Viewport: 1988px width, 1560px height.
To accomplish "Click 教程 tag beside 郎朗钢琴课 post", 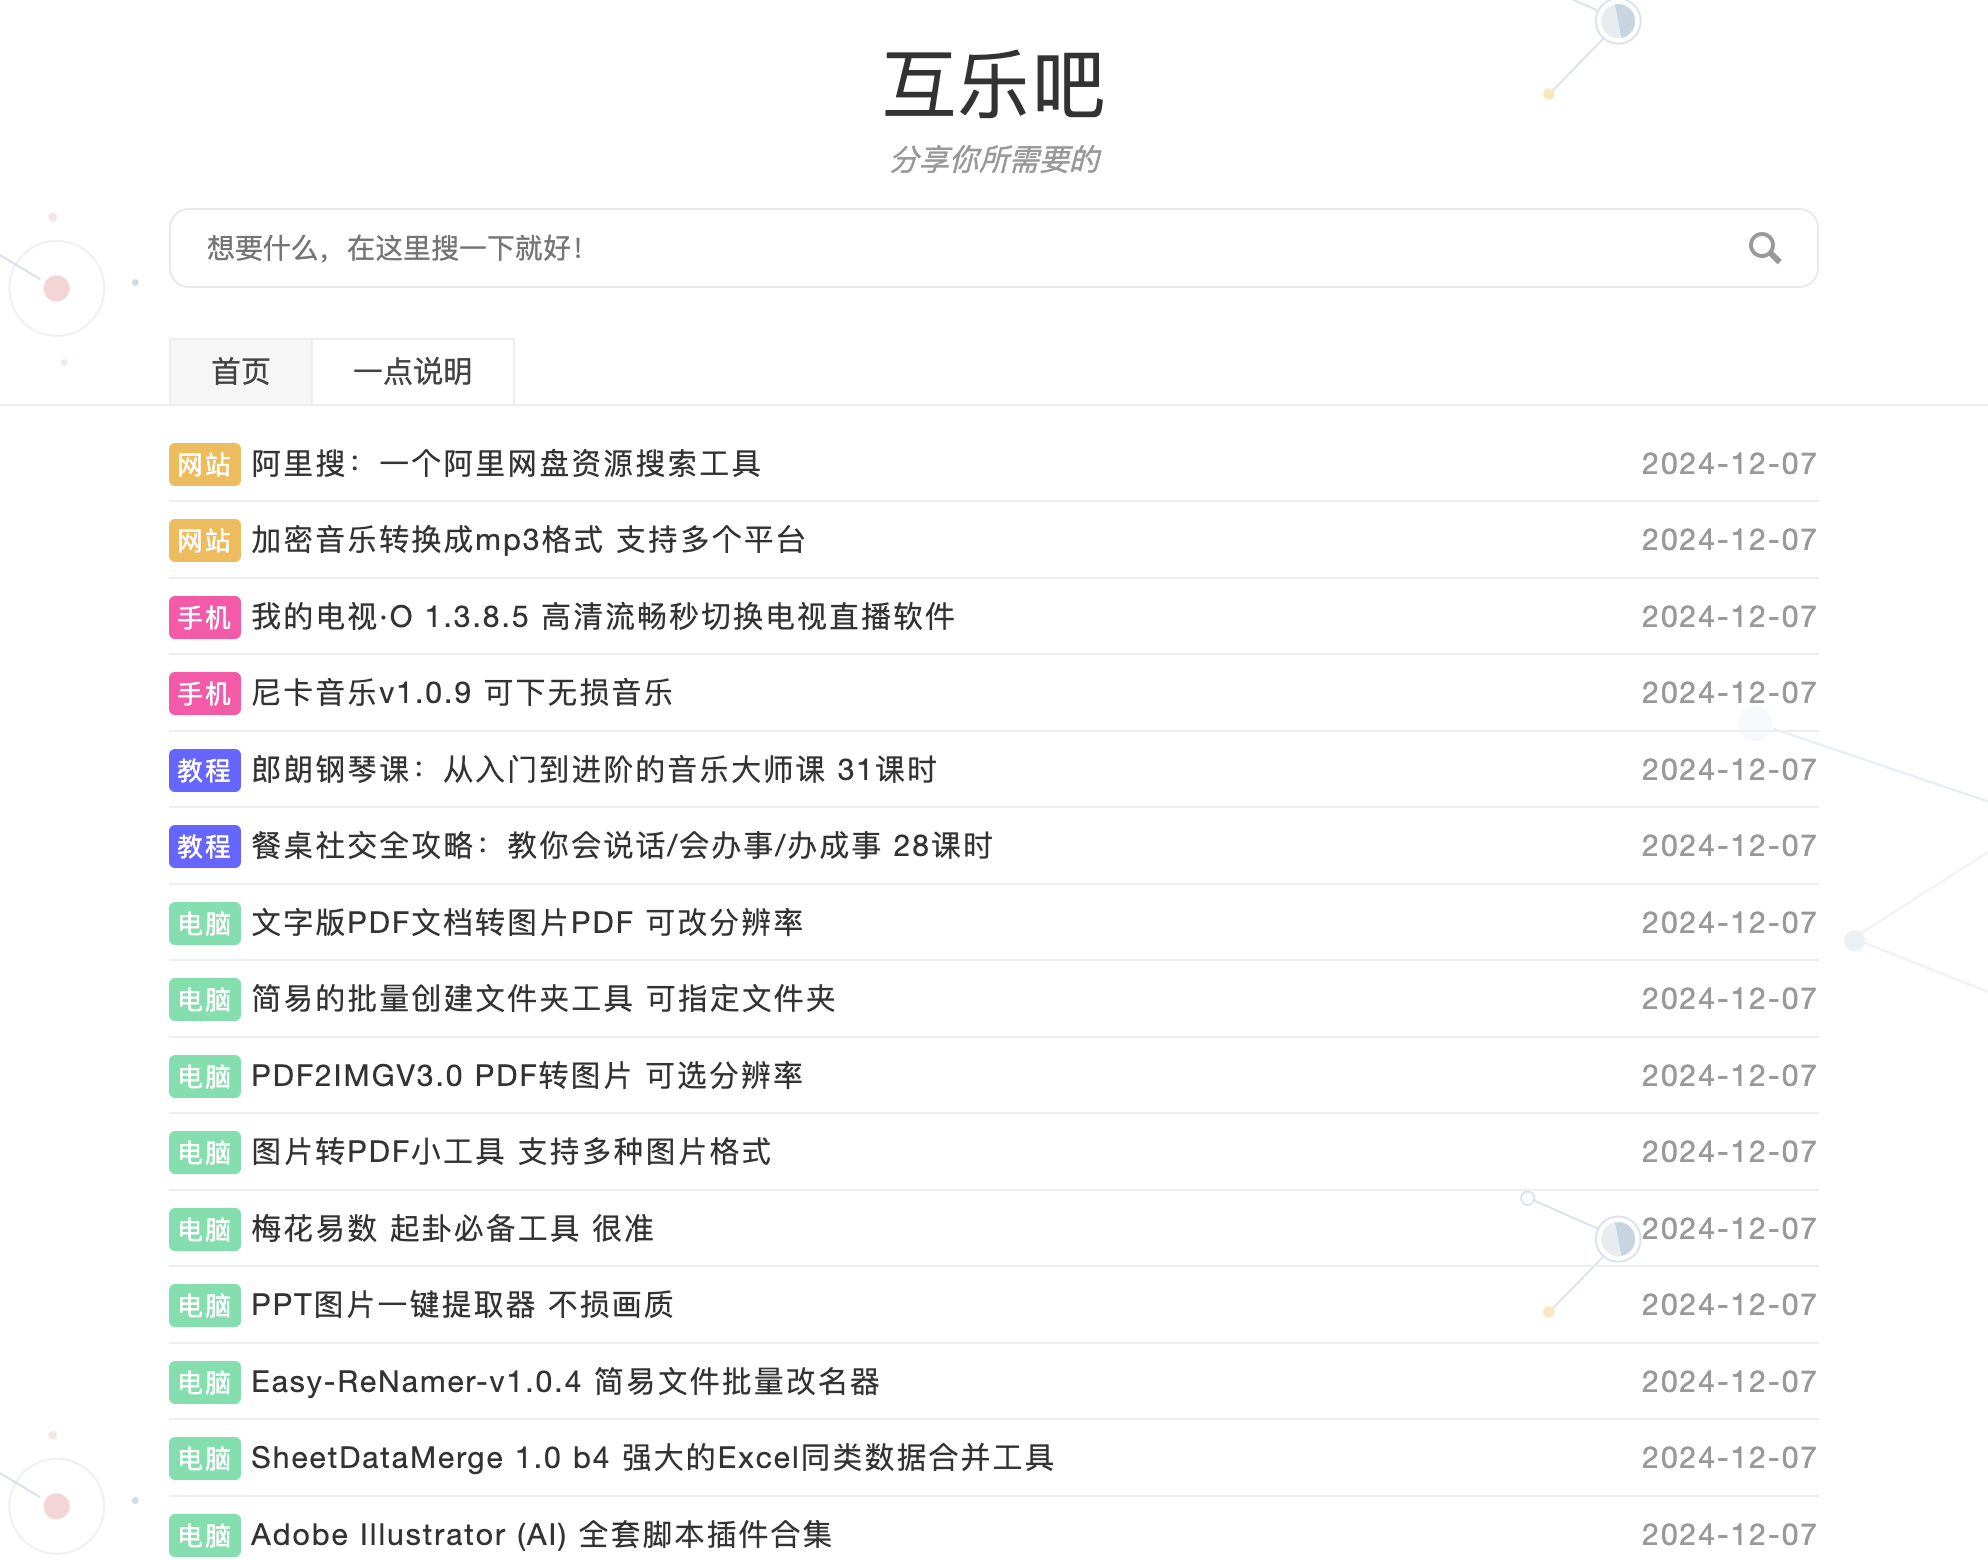I will (204, 770).
